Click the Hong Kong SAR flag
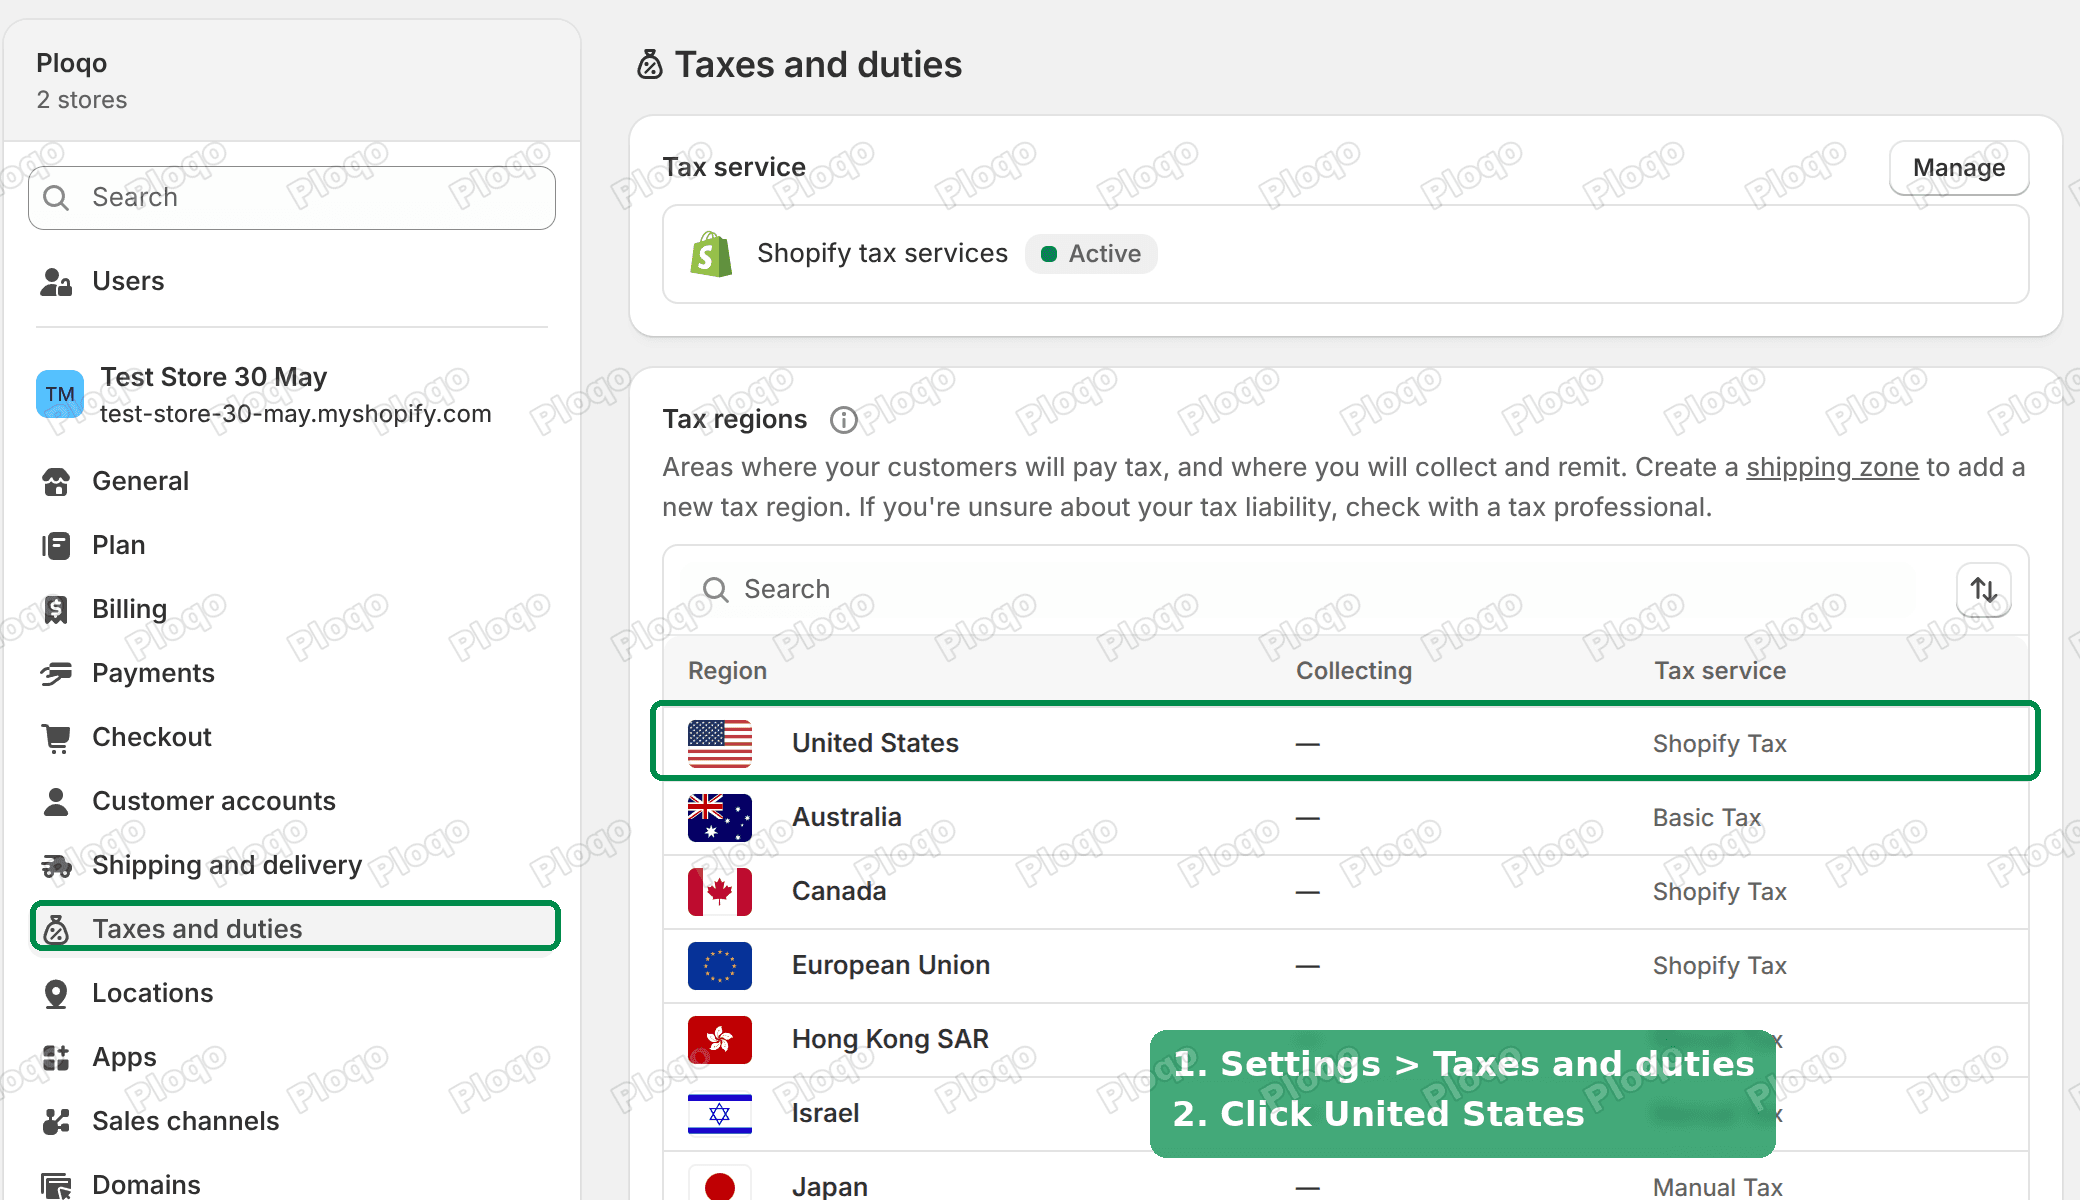This screenshot has width=2080, height=1200. click(x=720, y=1040)
